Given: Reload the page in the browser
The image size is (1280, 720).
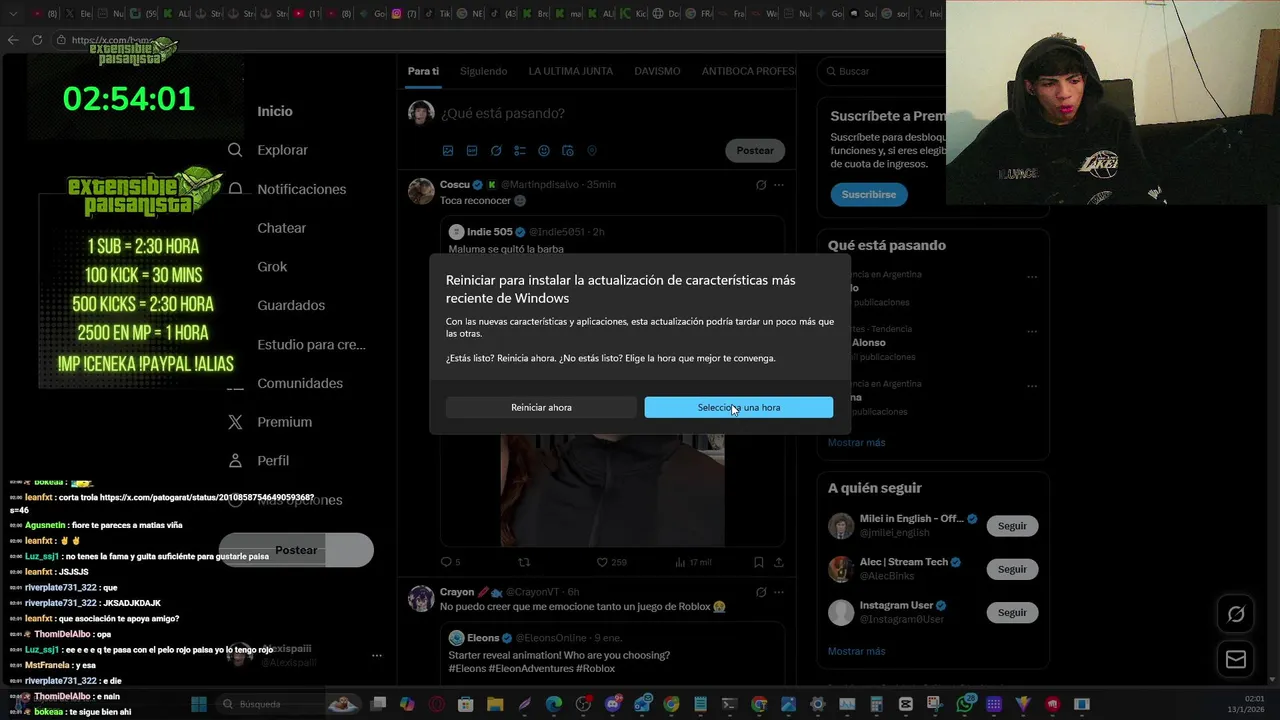Looking at the screenshot, I should (x=37, y=40).
